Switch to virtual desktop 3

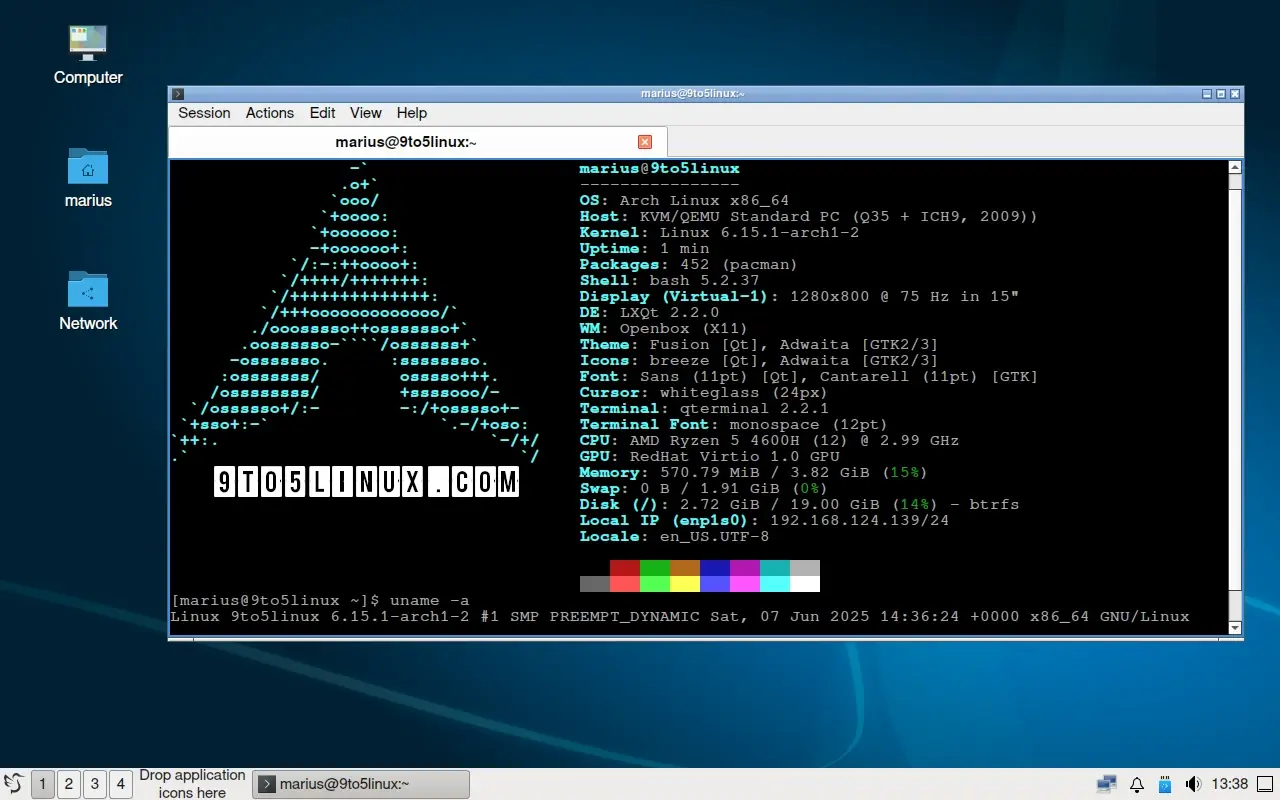[94, 784]
